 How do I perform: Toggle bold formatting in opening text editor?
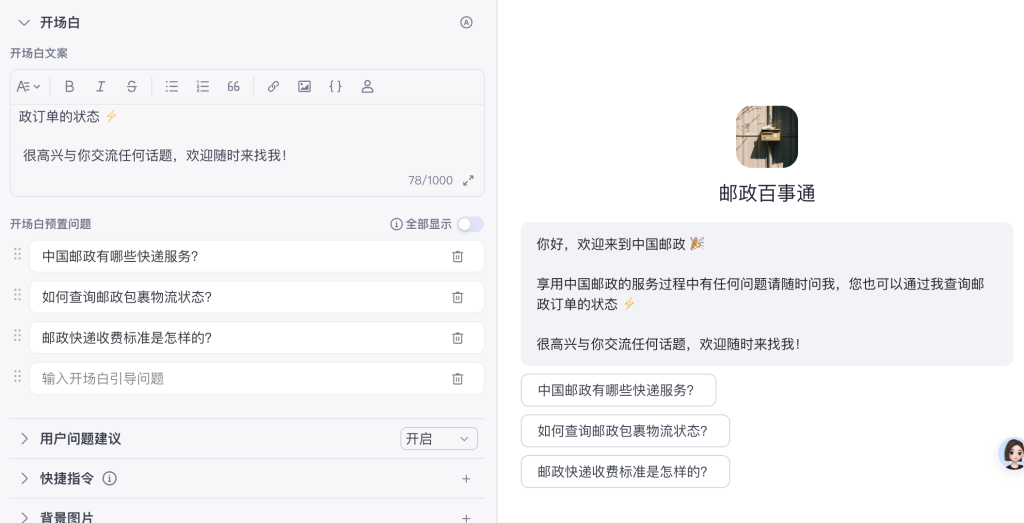70,87
